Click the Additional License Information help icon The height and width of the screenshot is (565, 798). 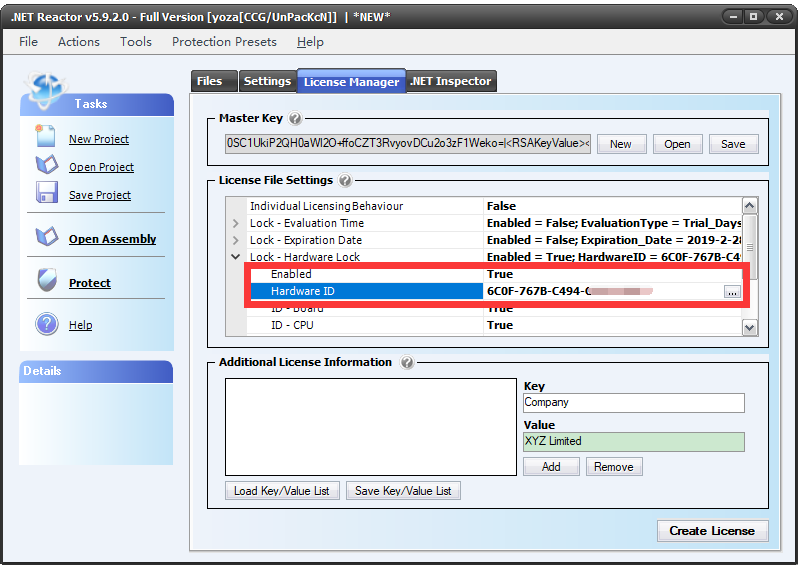[407, 362]
